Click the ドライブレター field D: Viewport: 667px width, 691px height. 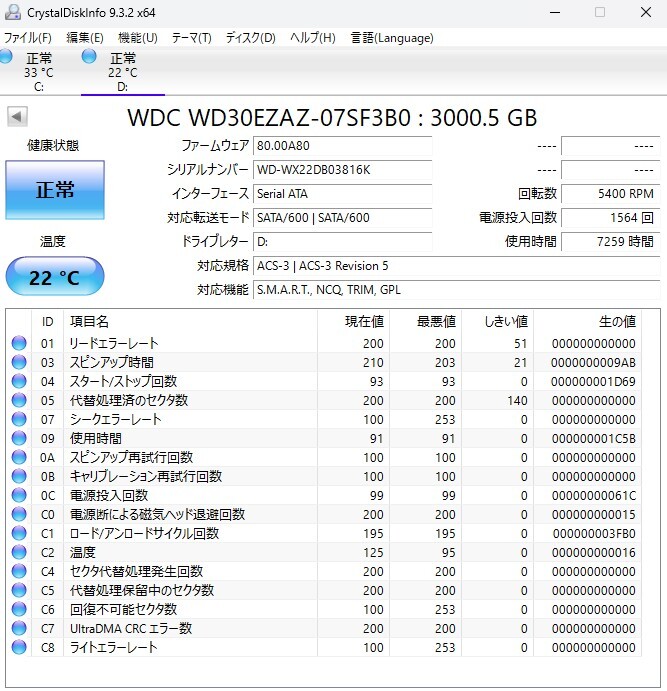342,242
